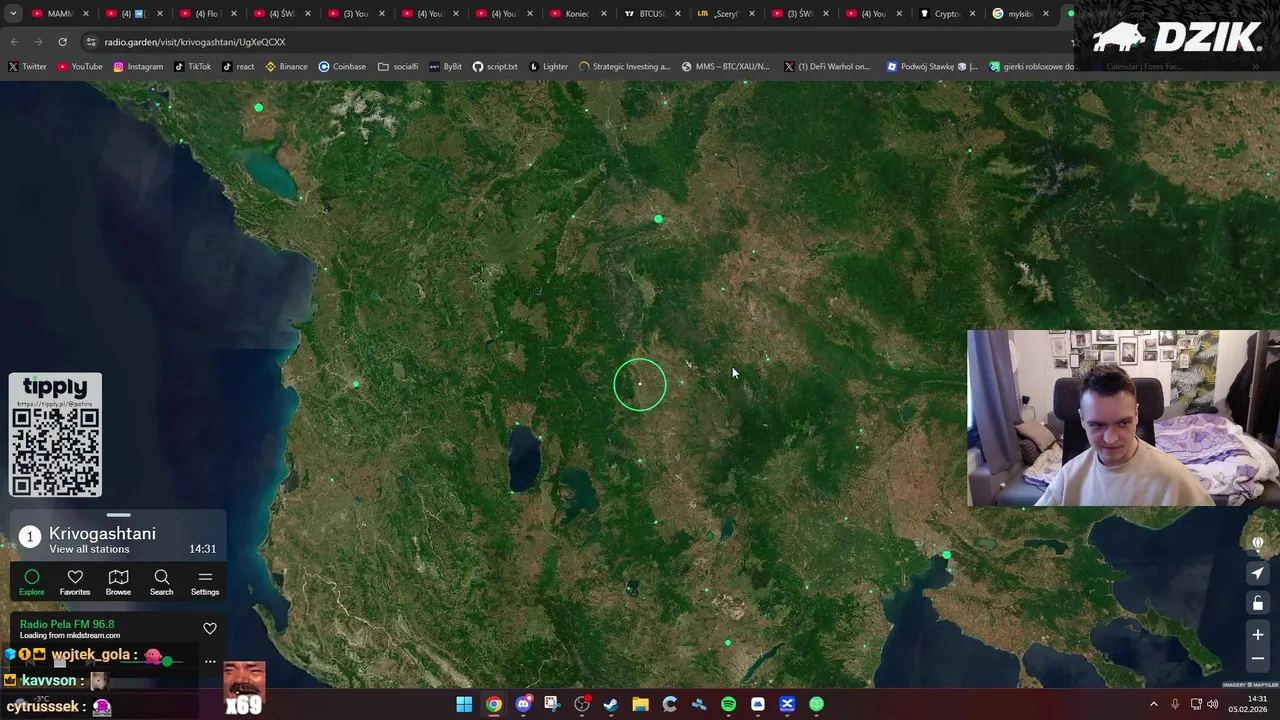The width and height of the screenshot is (1280, 720).
Task: Click the balloon icon above locate arrow
Action: coord(1258,543)
